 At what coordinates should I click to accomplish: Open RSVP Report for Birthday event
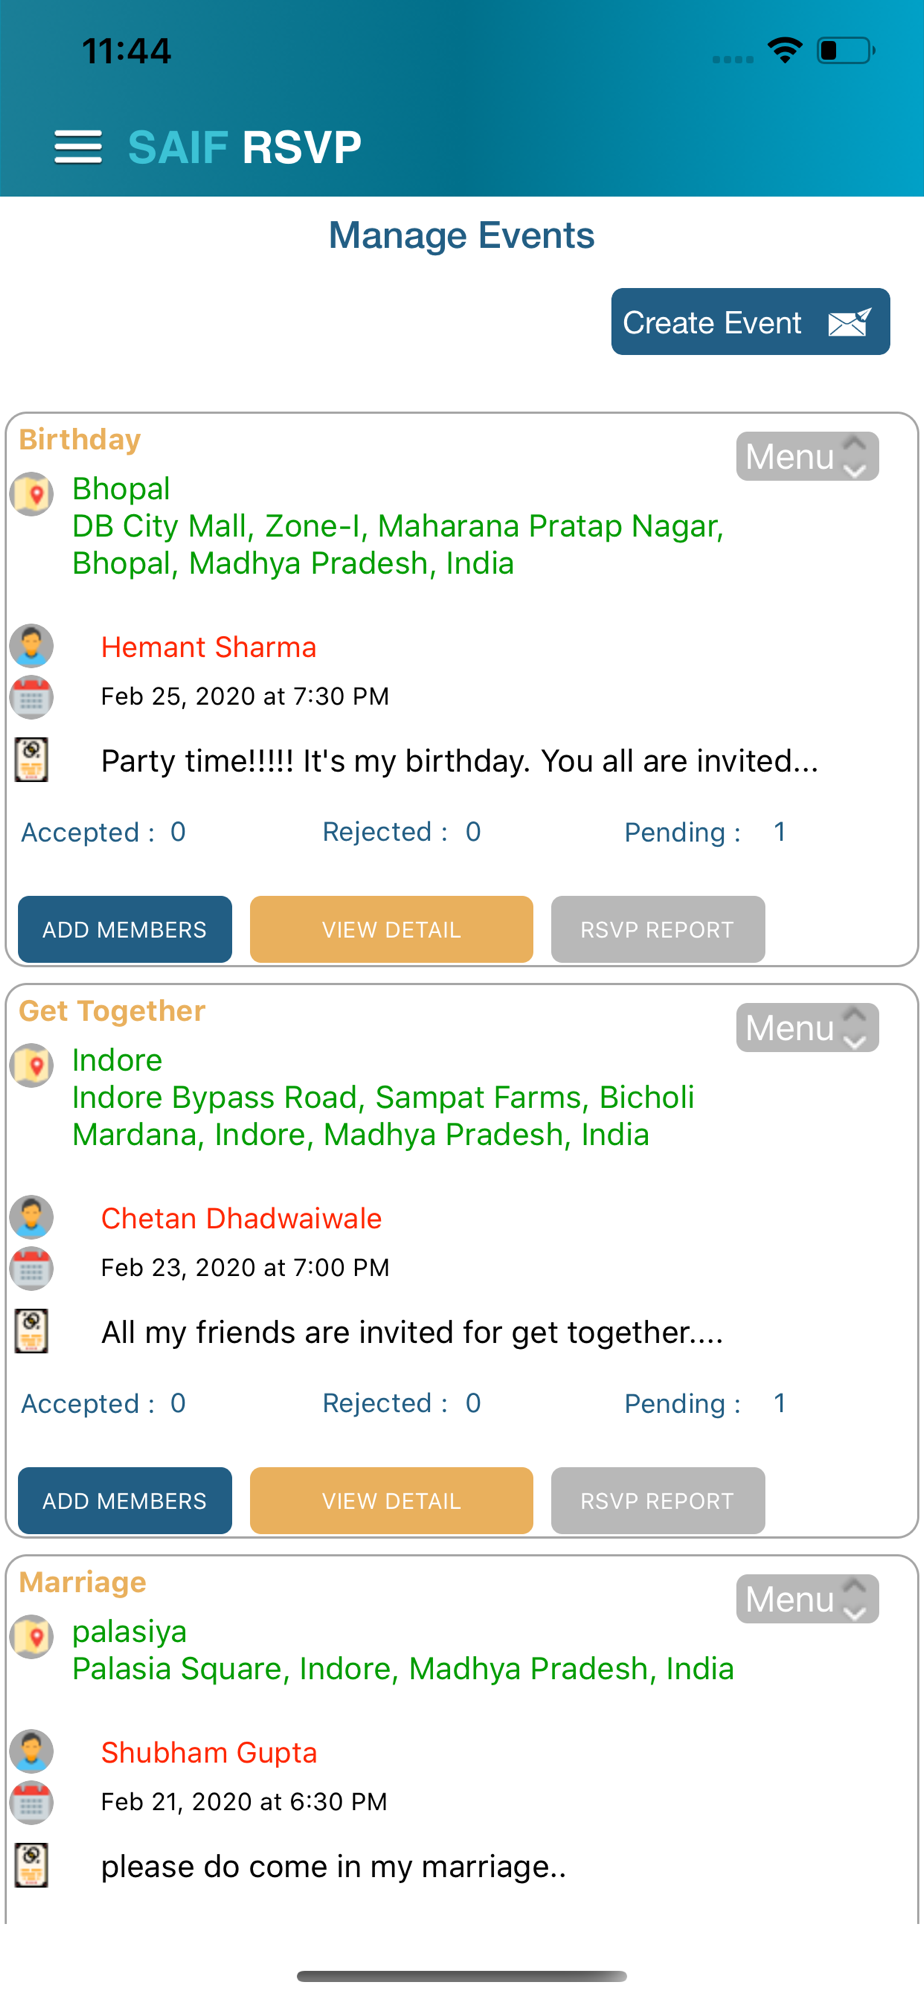(657, 930)
